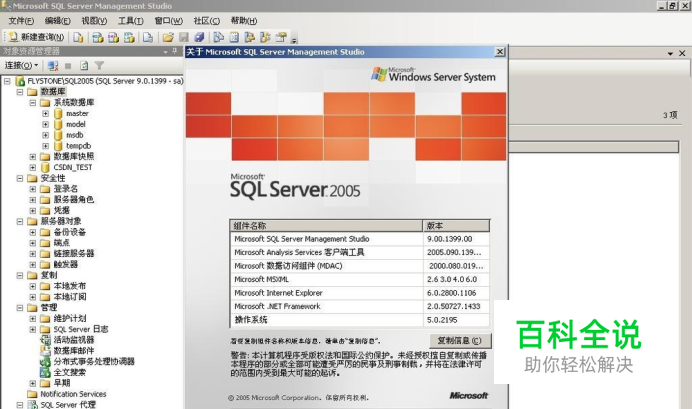Click the Save disk icon in toolbar
The image size is (692, 409).
click(184, 38)
